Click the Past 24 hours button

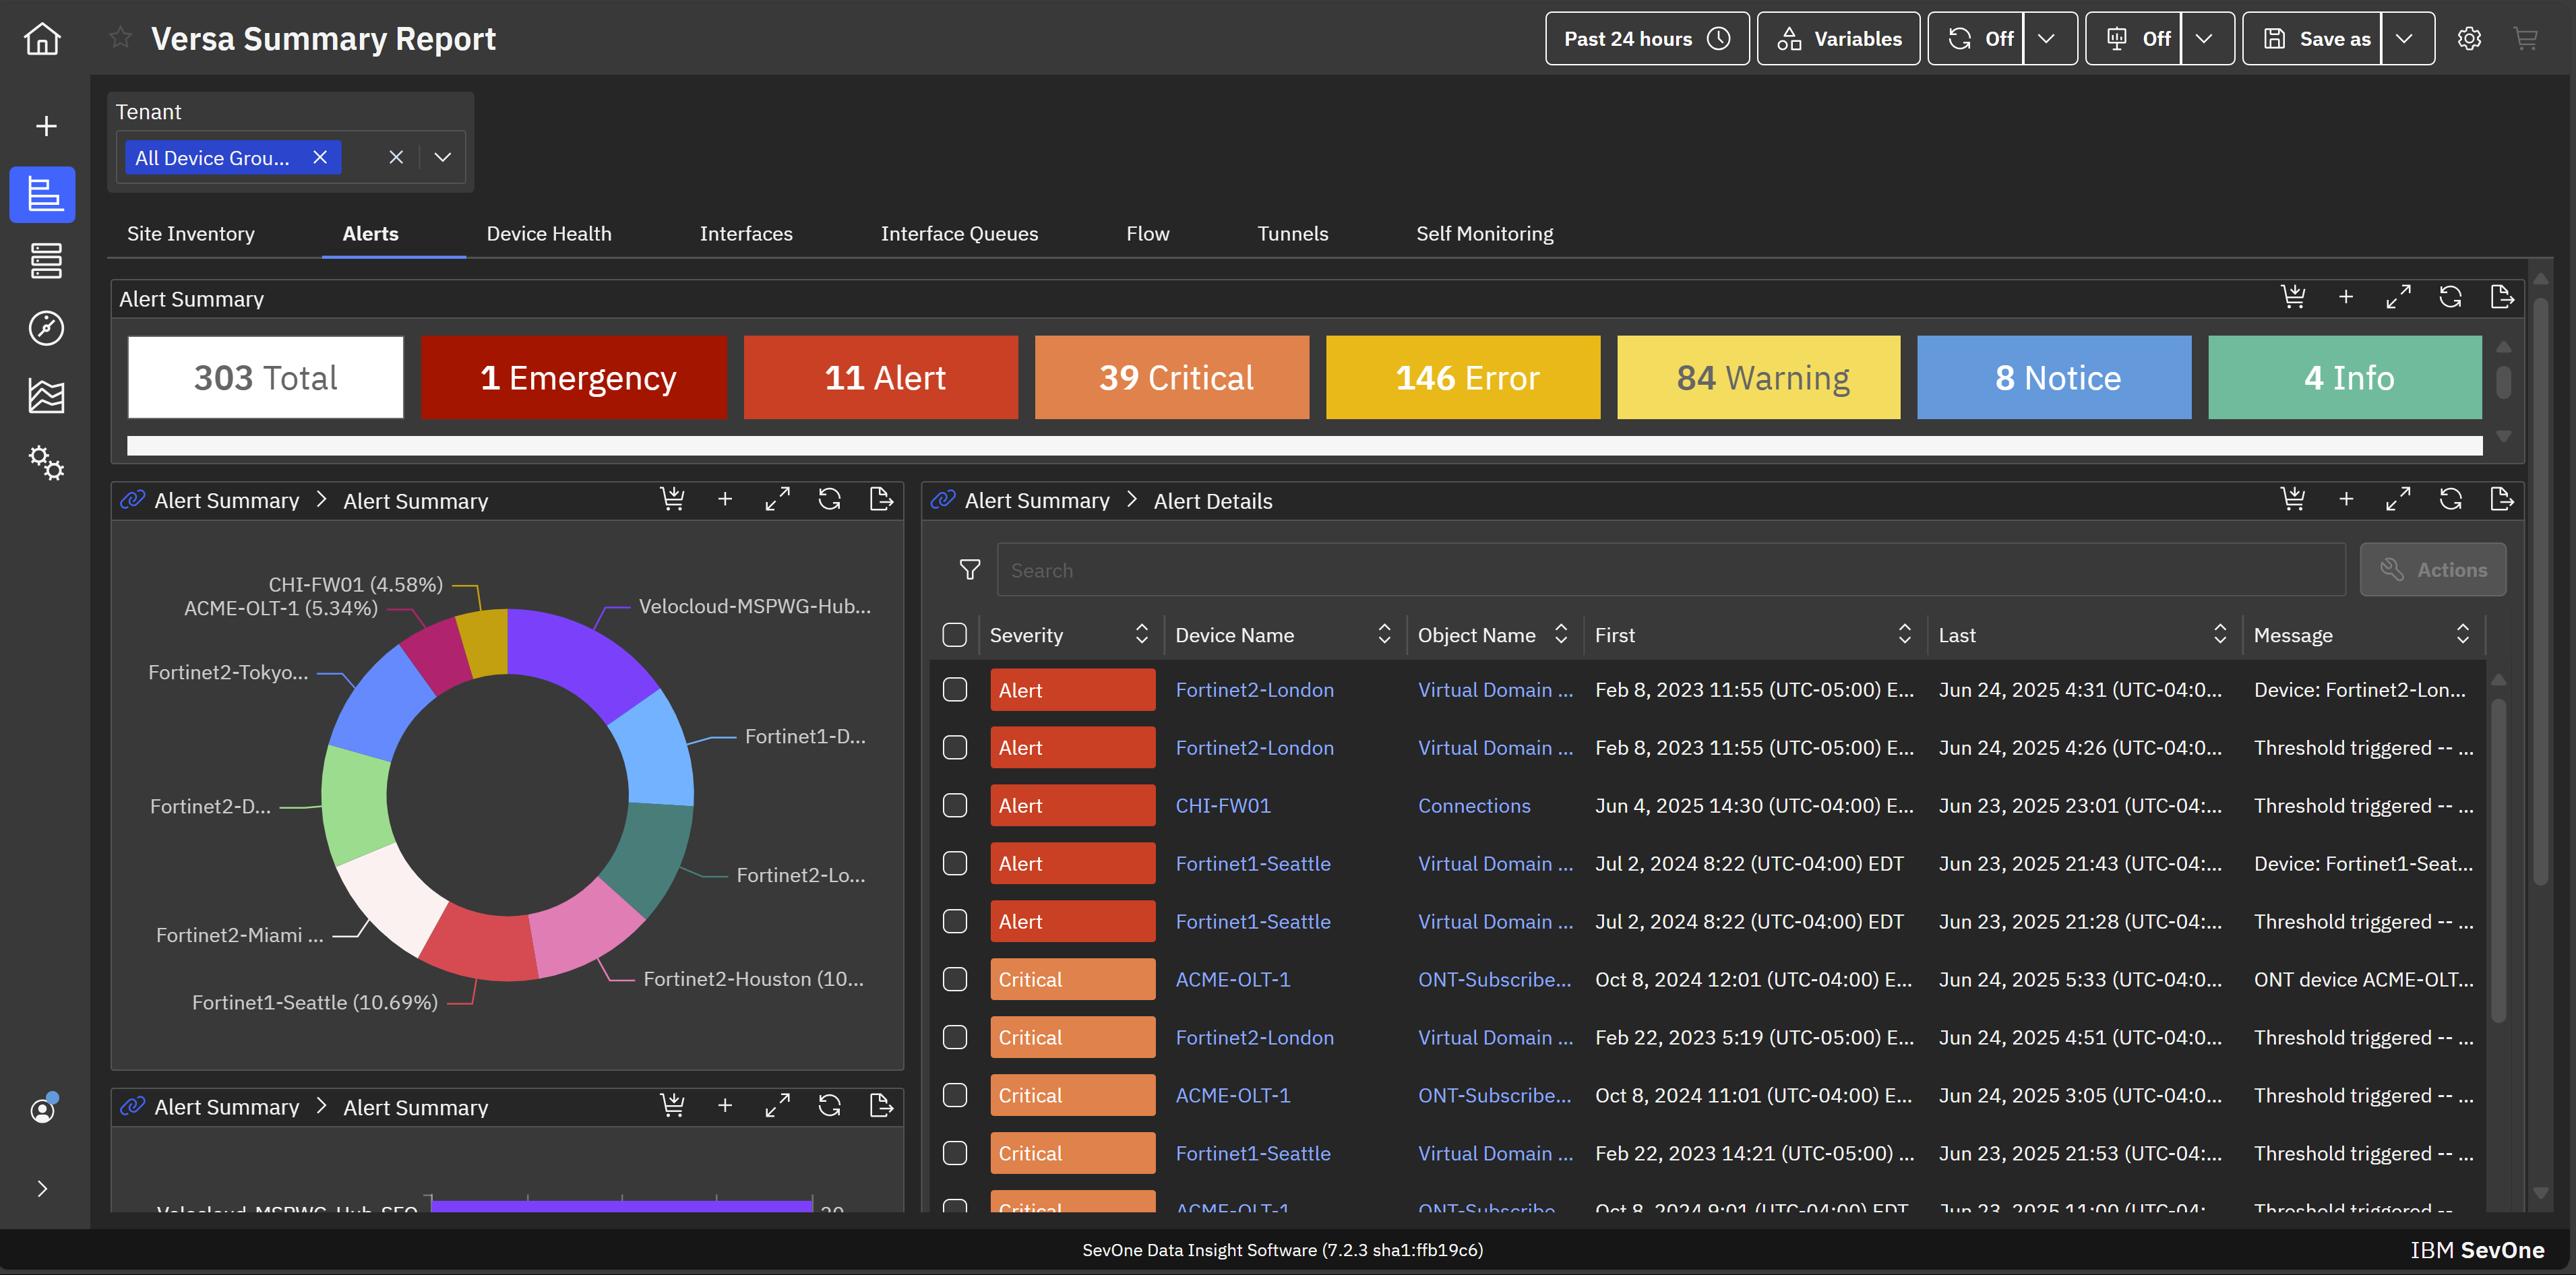click(1646, 39)
